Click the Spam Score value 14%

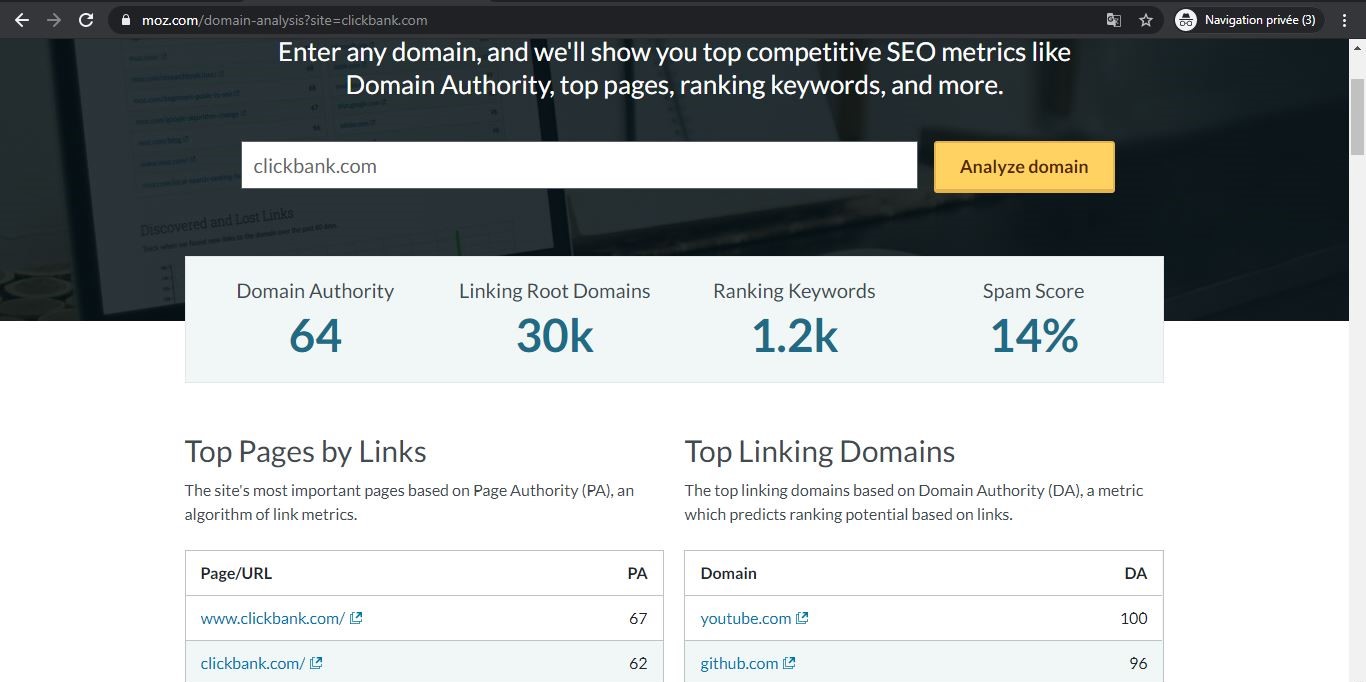click(1034, 336)
